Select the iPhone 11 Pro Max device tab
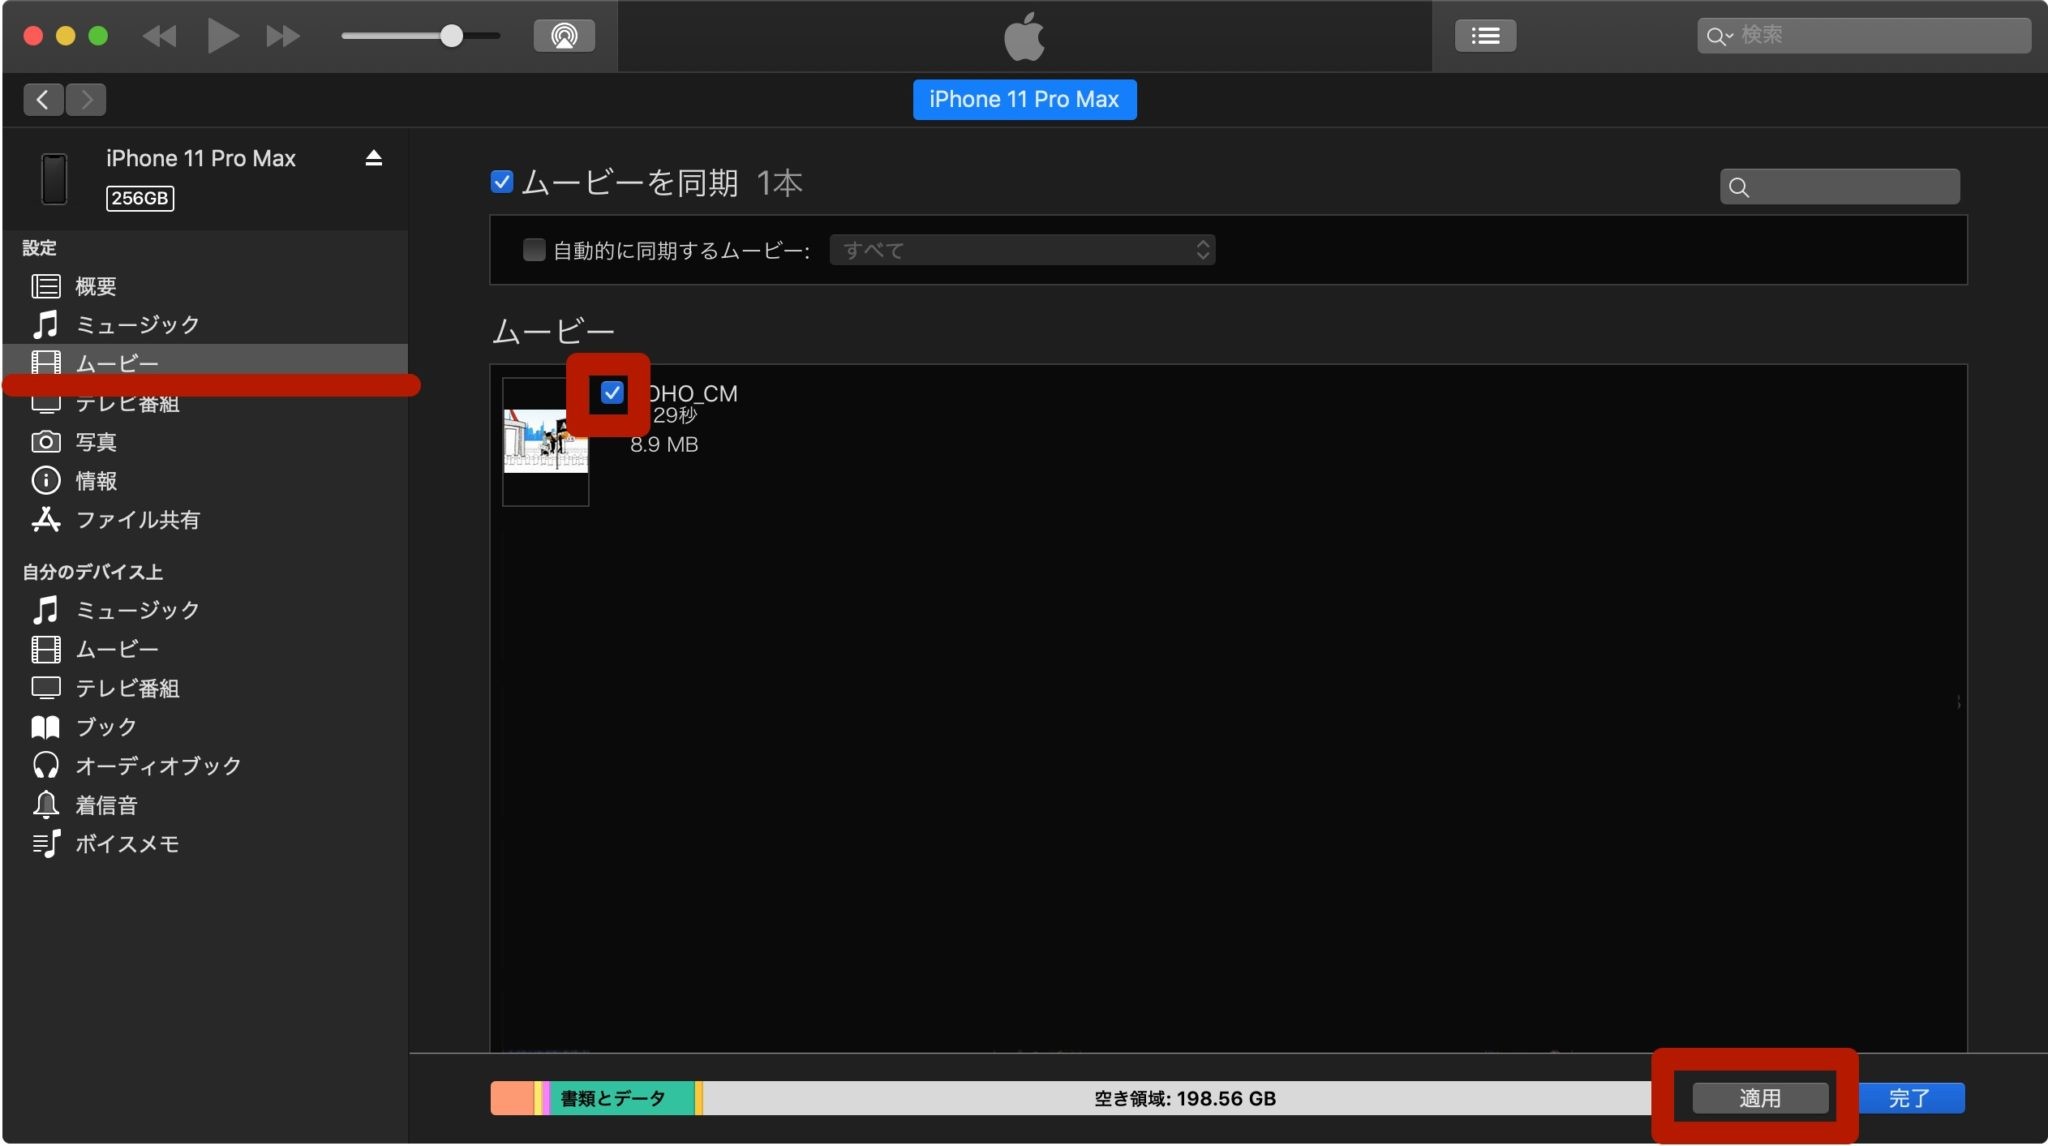 point(1024,99)
